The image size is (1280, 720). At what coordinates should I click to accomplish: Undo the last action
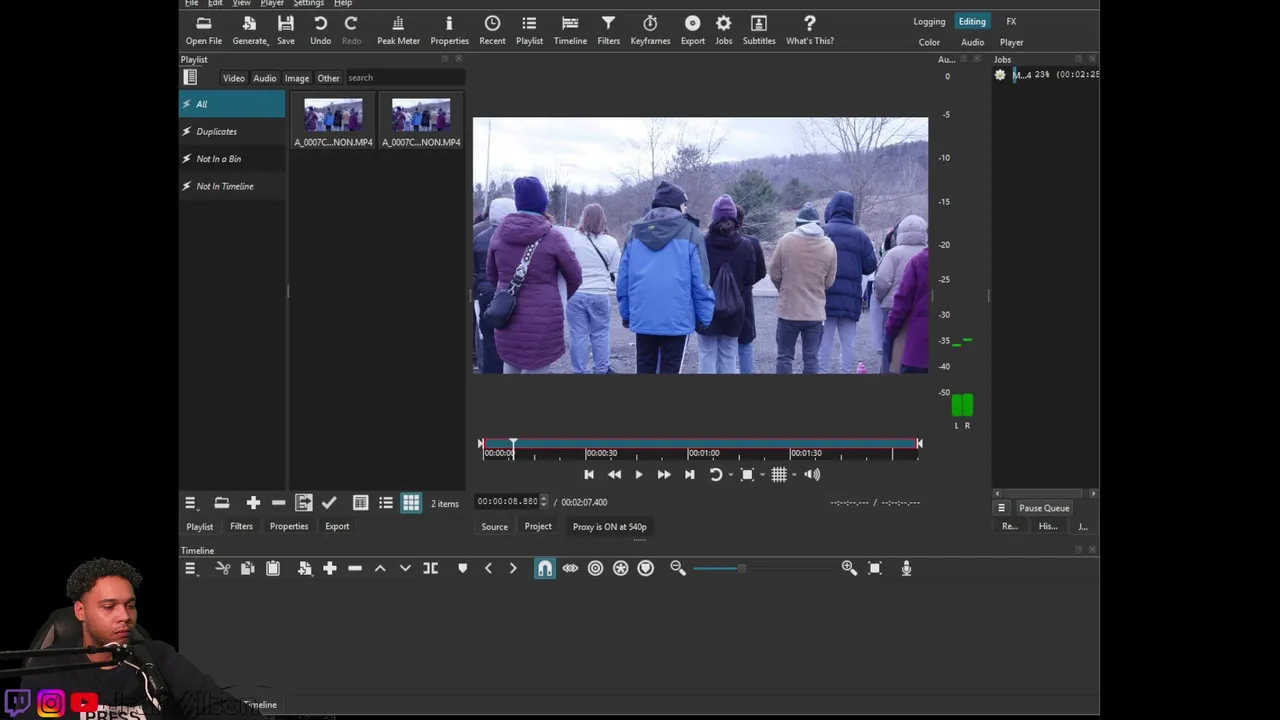[x=320, y=30]
